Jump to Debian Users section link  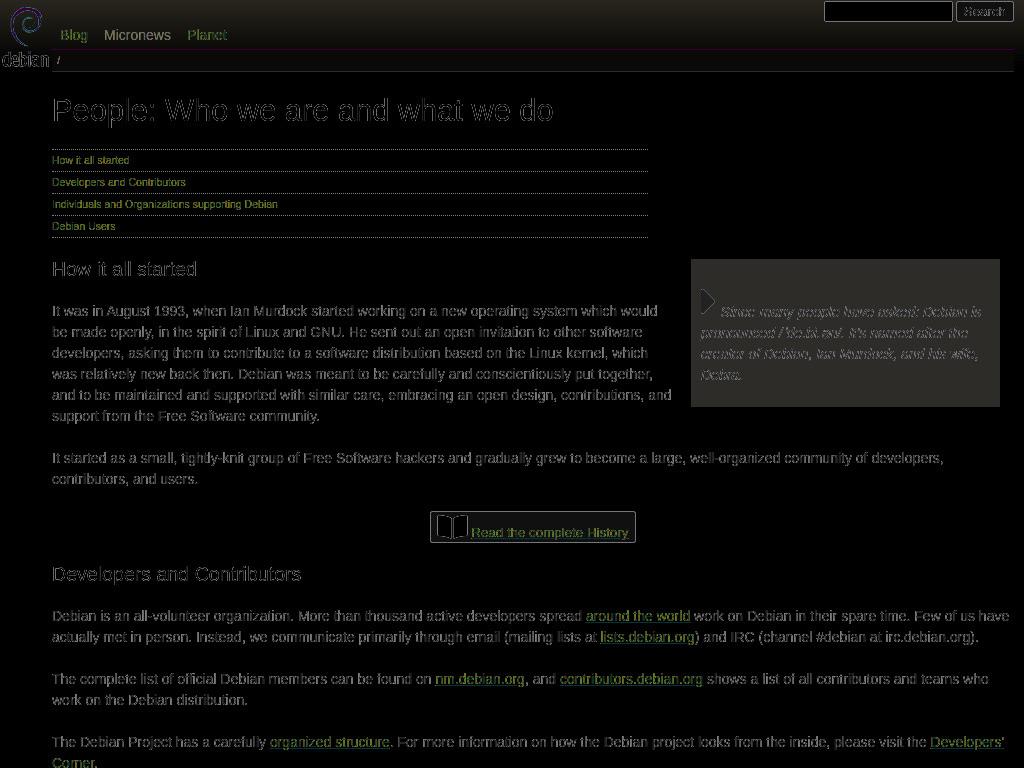click(84, 226)
